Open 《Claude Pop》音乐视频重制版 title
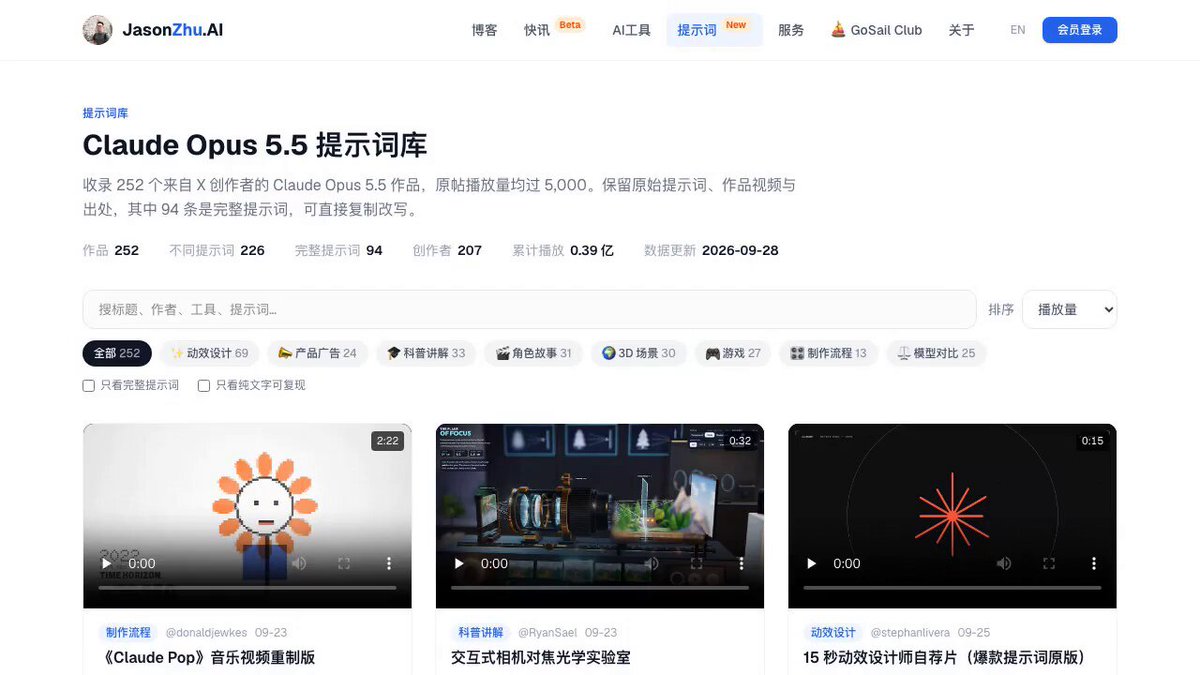 click(x=208, y=657)
